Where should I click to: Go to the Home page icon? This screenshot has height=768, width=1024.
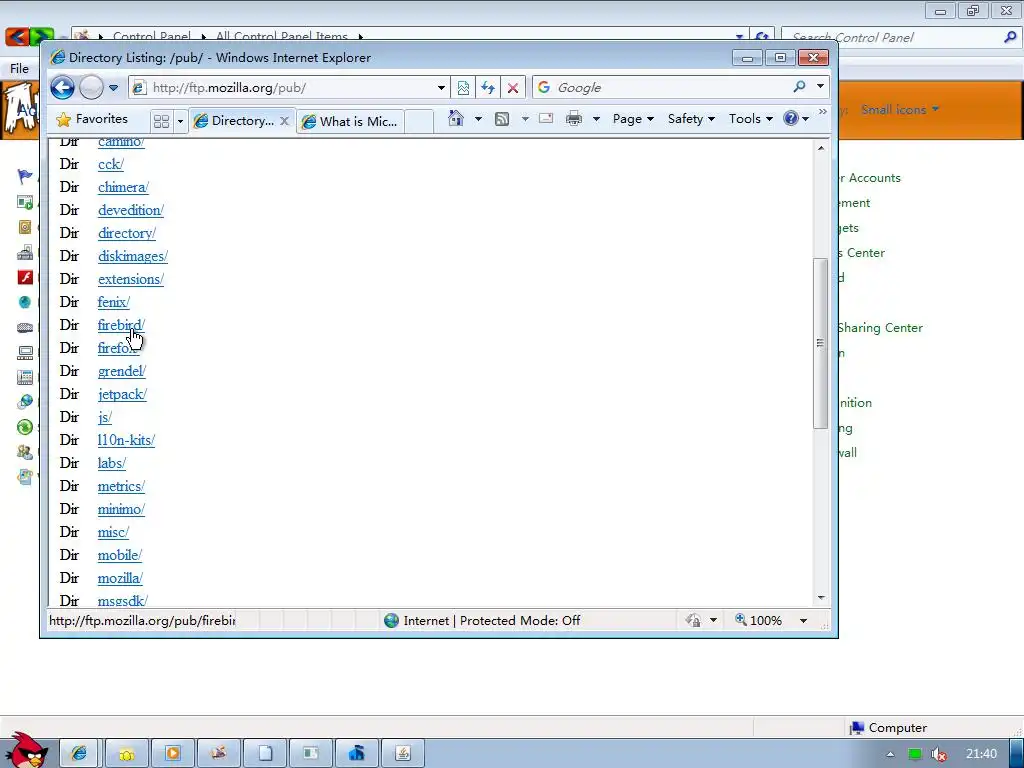click(x=456, y=118)
